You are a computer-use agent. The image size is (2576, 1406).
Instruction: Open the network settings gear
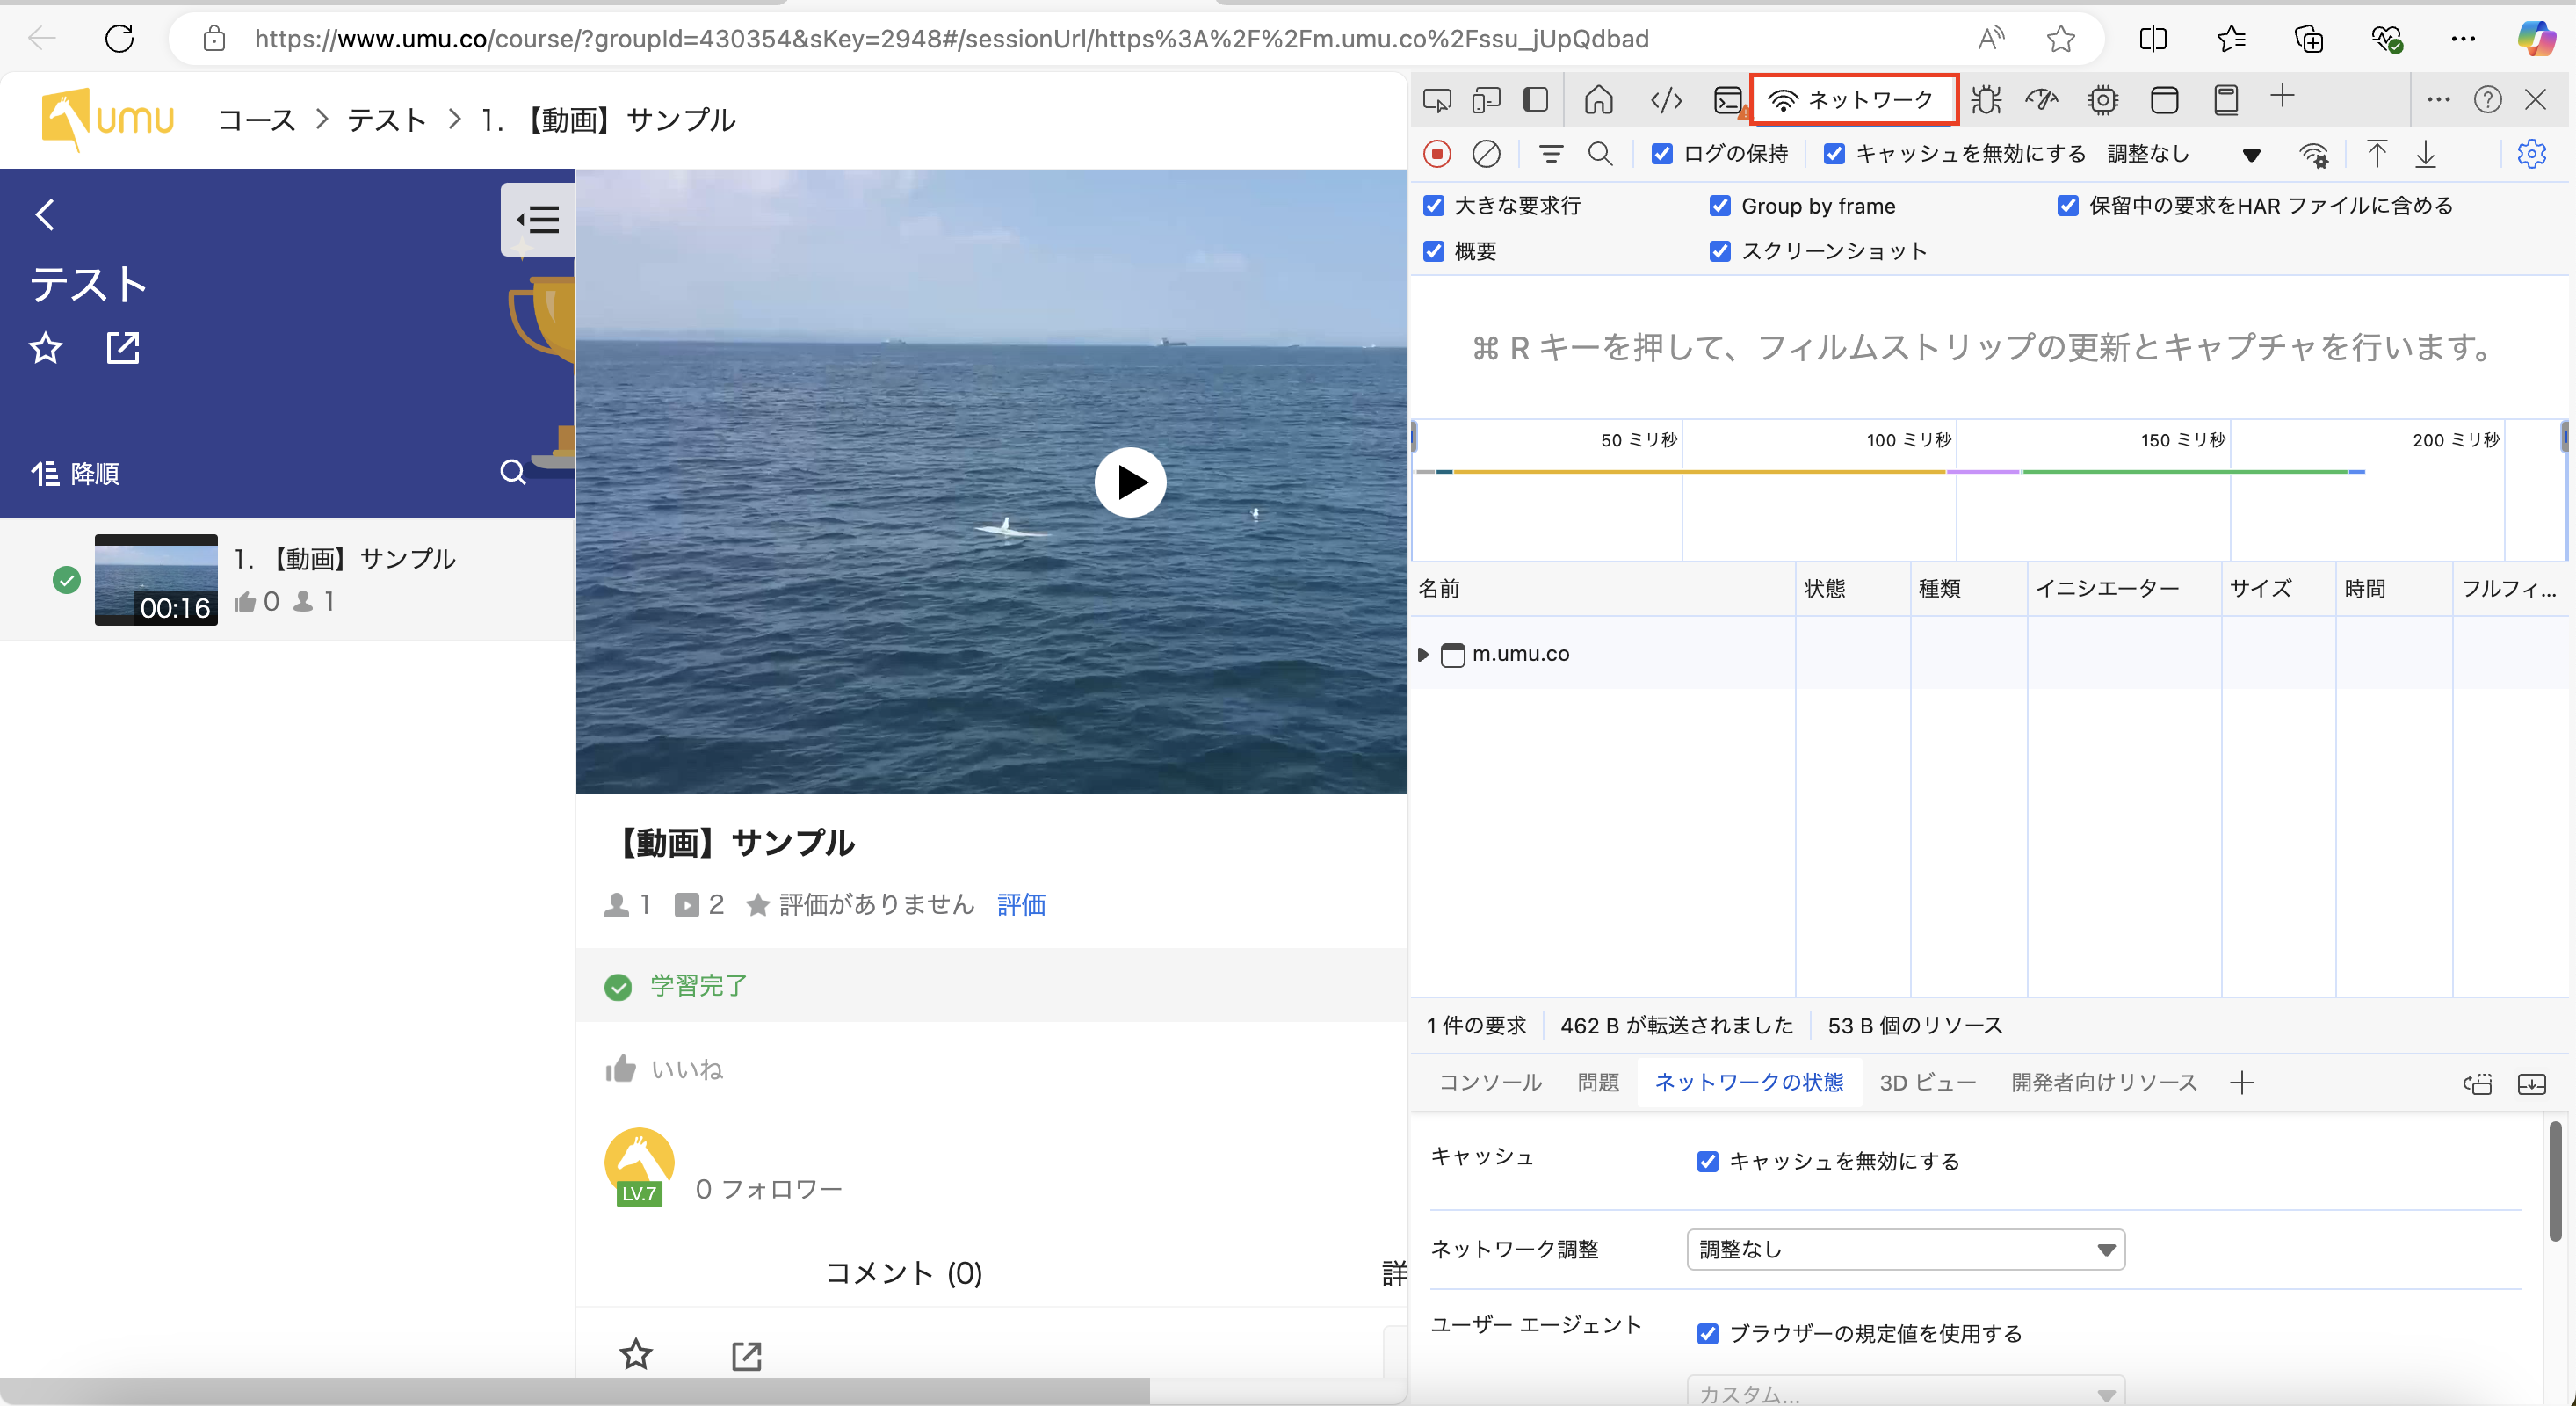point(2530,154)
